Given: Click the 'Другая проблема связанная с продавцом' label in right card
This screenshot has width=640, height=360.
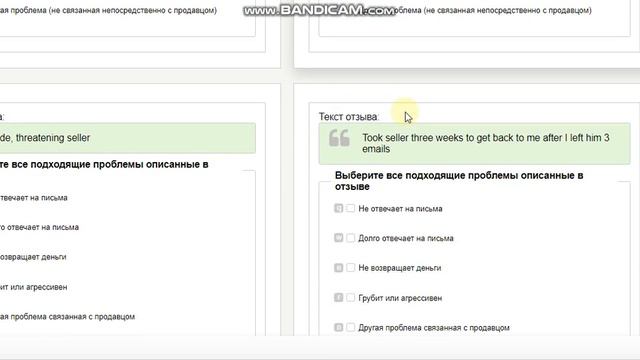Looking at the screenshot, I should (x=434, y=328).
